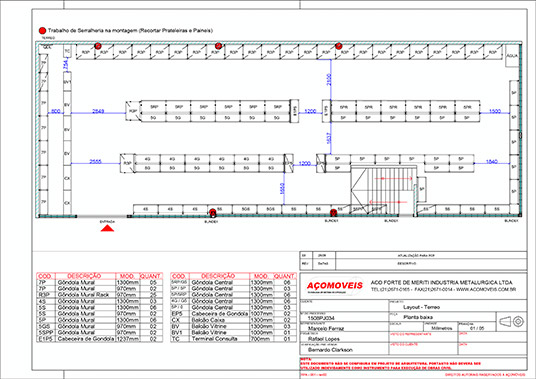Screen dimensions: 536x379
Task: Select the TC terminal box at top left
Action: [x=67, y=51]
